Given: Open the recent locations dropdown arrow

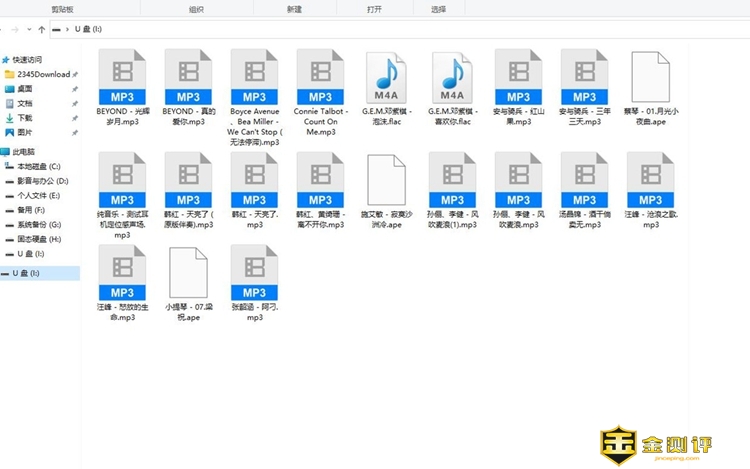Looking at the screenshot, I should coord(29,30).
